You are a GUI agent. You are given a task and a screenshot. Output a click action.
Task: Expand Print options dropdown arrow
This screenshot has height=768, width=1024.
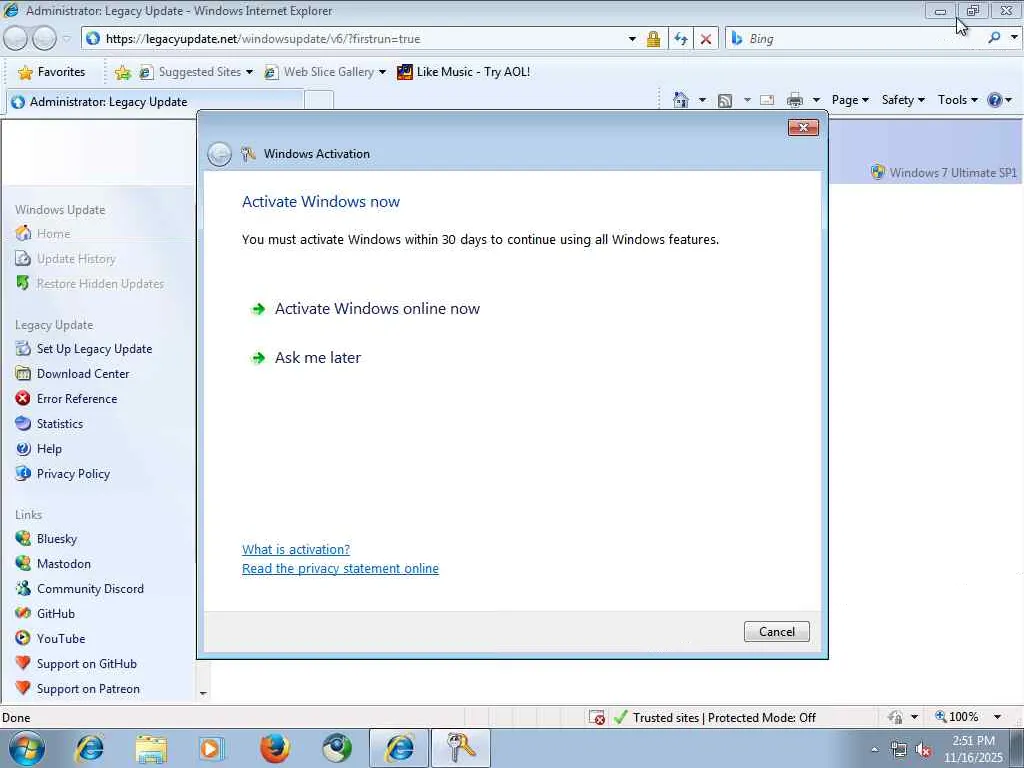(816, 100)
